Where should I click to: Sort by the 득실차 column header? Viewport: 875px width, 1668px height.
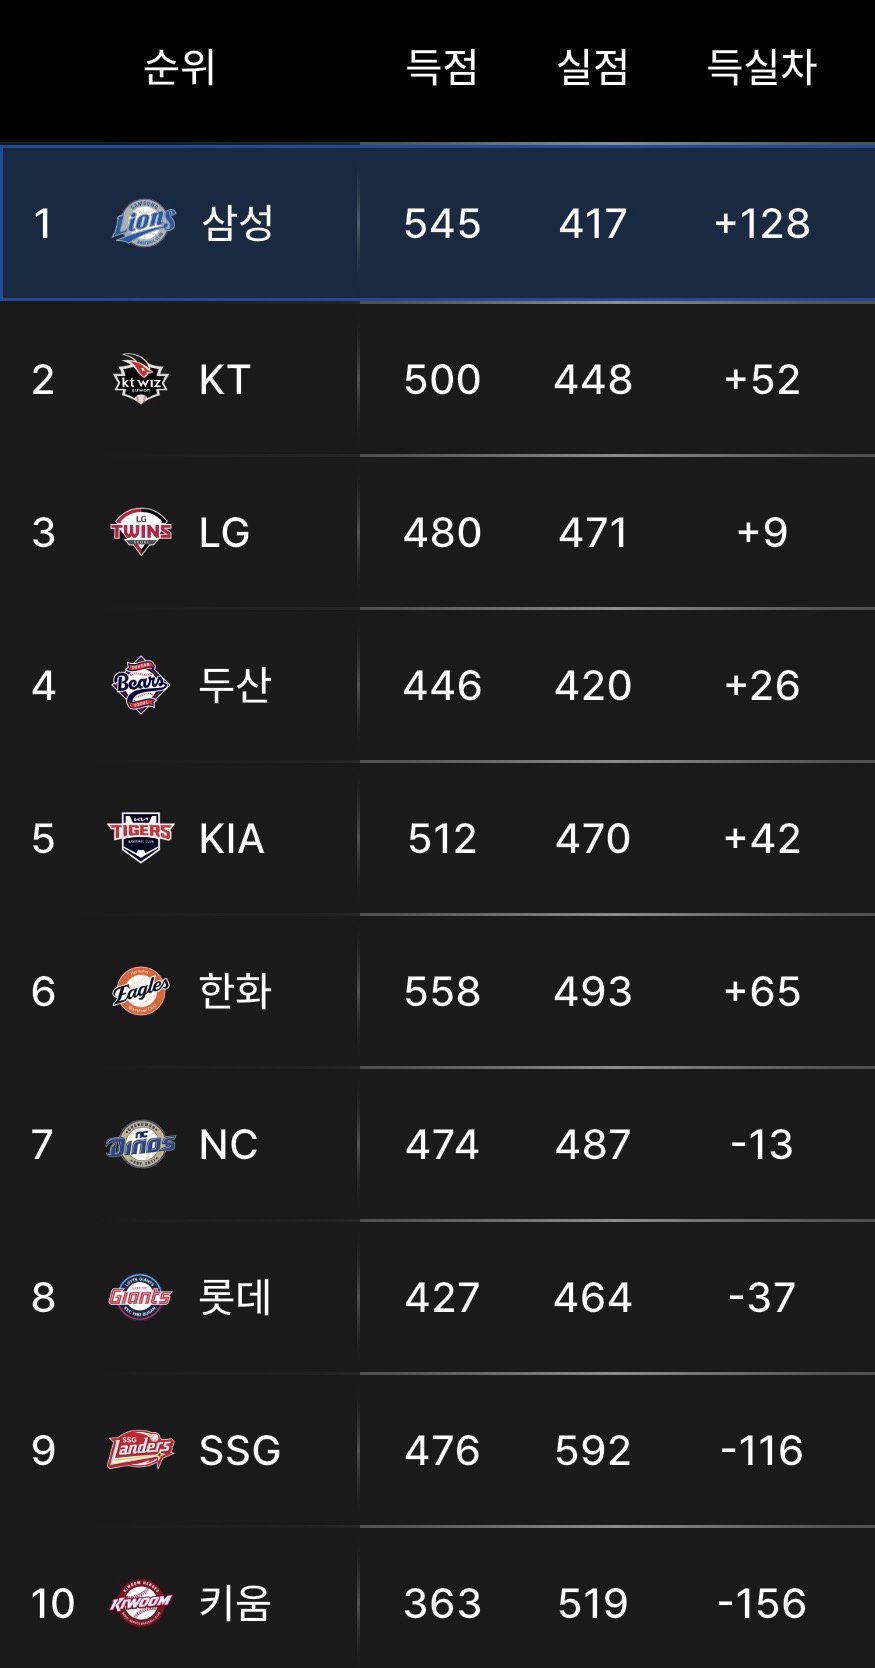point(762,68)
